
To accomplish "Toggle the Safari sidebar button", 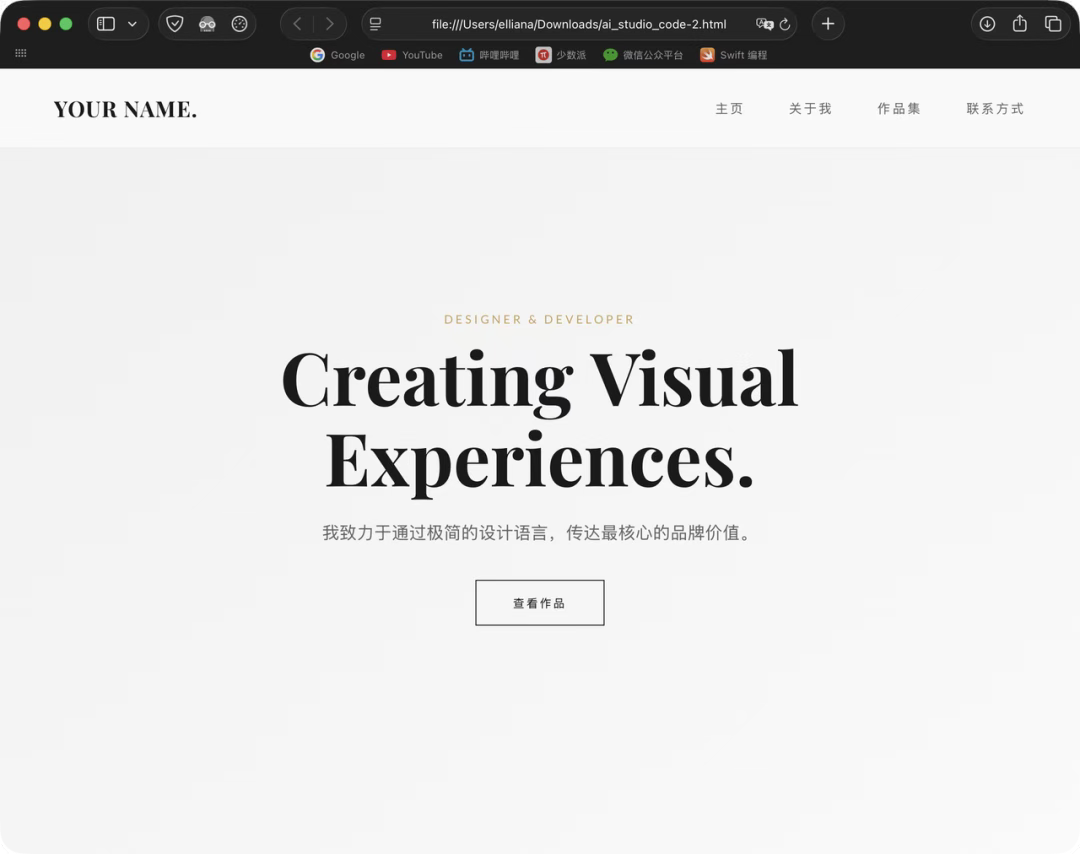I will coord(105,24).
